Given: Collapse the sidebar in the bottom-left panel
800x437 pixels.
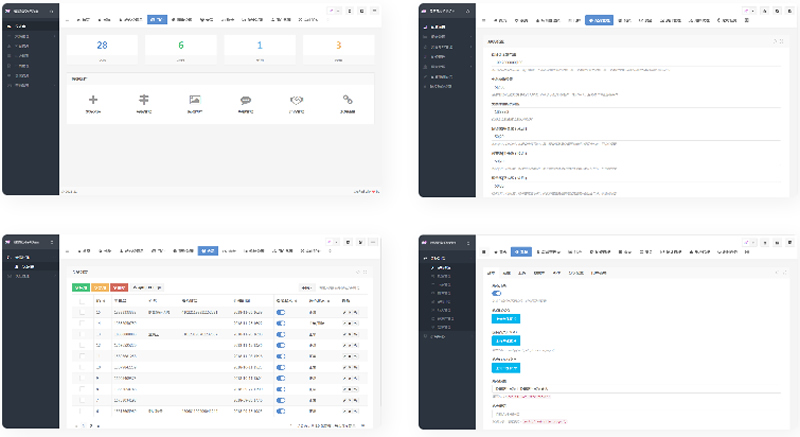Looking at the screenshot, I should tap(52, 242).
